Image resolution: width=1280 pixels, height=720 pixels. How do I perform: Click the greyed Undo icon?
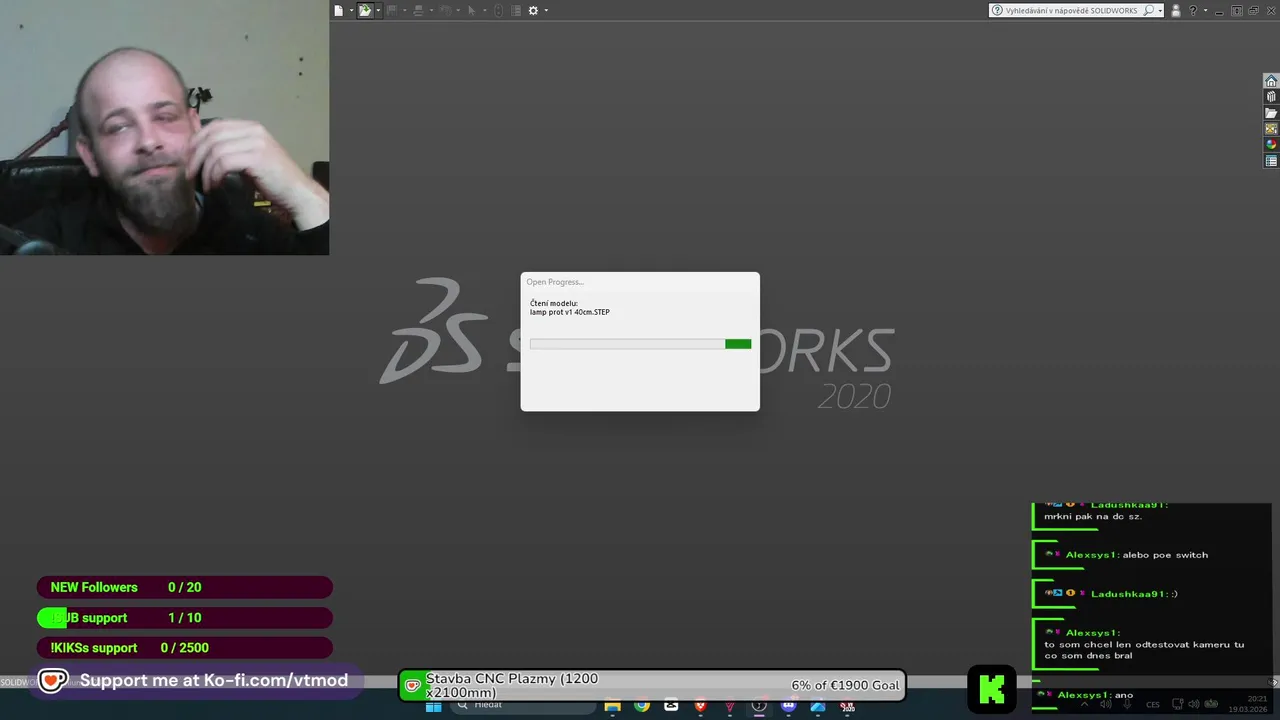(x=445, y=10)
